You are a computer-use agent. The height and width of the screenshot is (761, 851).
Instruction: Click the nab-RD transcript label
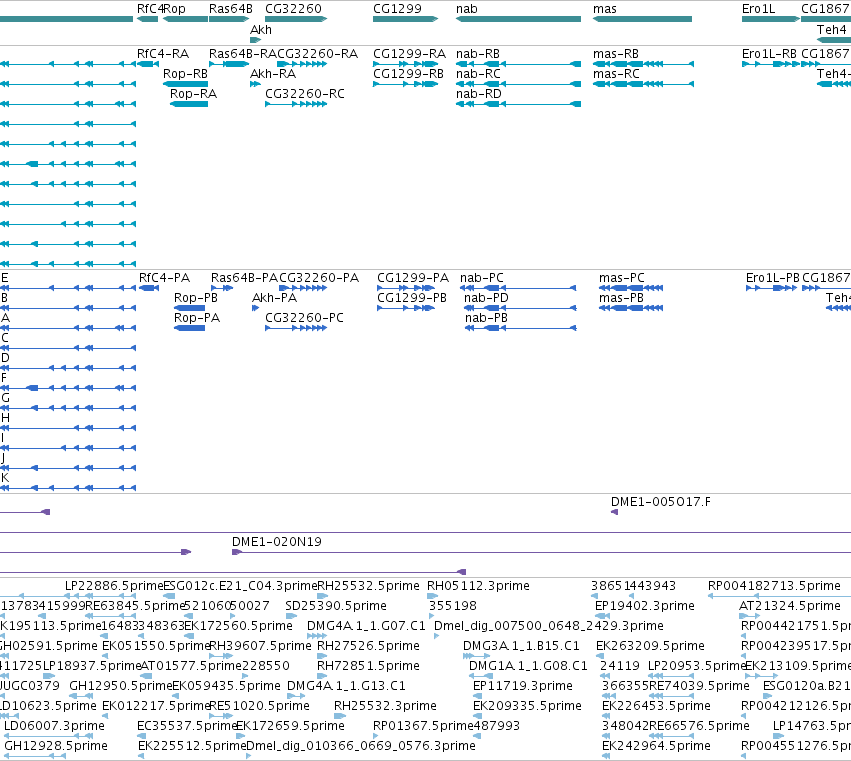(x=479, y=93)
